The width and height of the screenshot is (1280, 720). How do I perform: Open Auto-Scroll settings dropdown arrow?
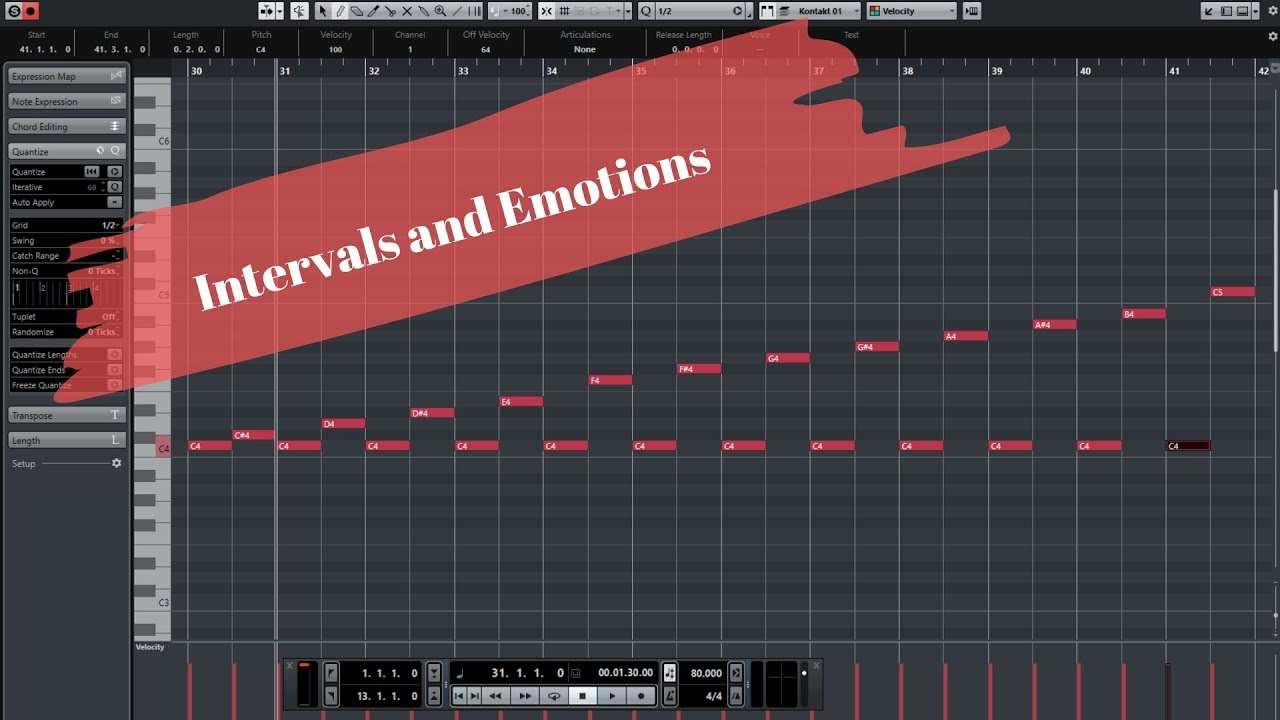[x=280, y=11]
